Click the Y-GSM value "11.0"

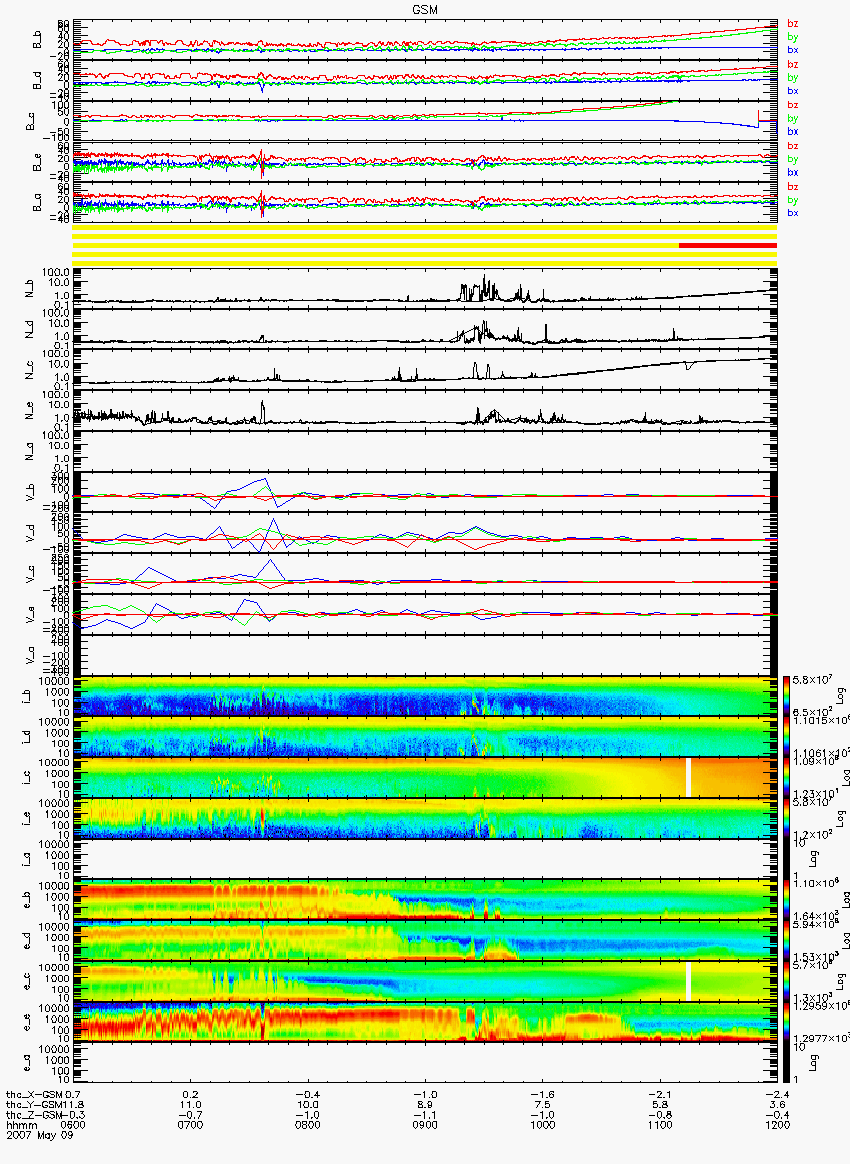(x=191, y=1105)
